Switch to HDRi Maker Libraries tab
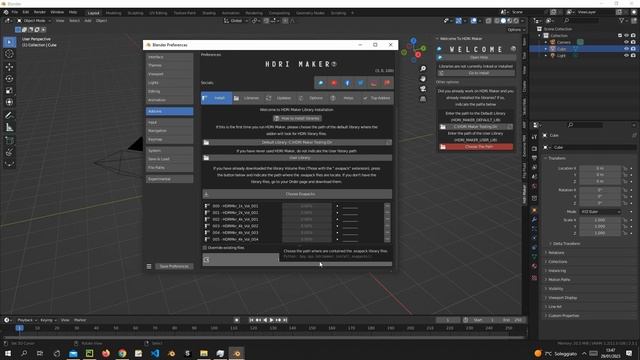640x360 pixels. (247, 98)
